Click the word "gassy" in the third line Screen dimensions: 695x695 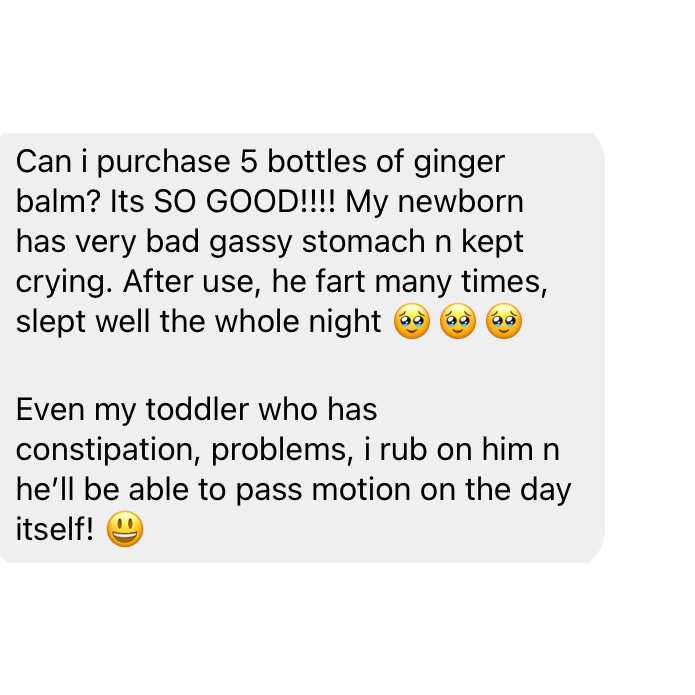point(250,243)
